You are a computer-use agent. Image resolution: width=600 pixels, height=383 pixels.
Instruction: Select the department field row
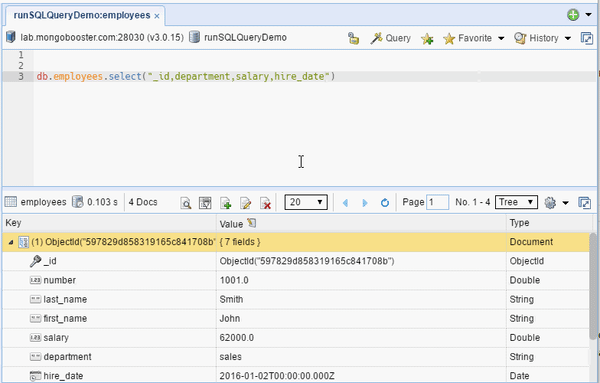pyautogui.click(x=296, y=357)
